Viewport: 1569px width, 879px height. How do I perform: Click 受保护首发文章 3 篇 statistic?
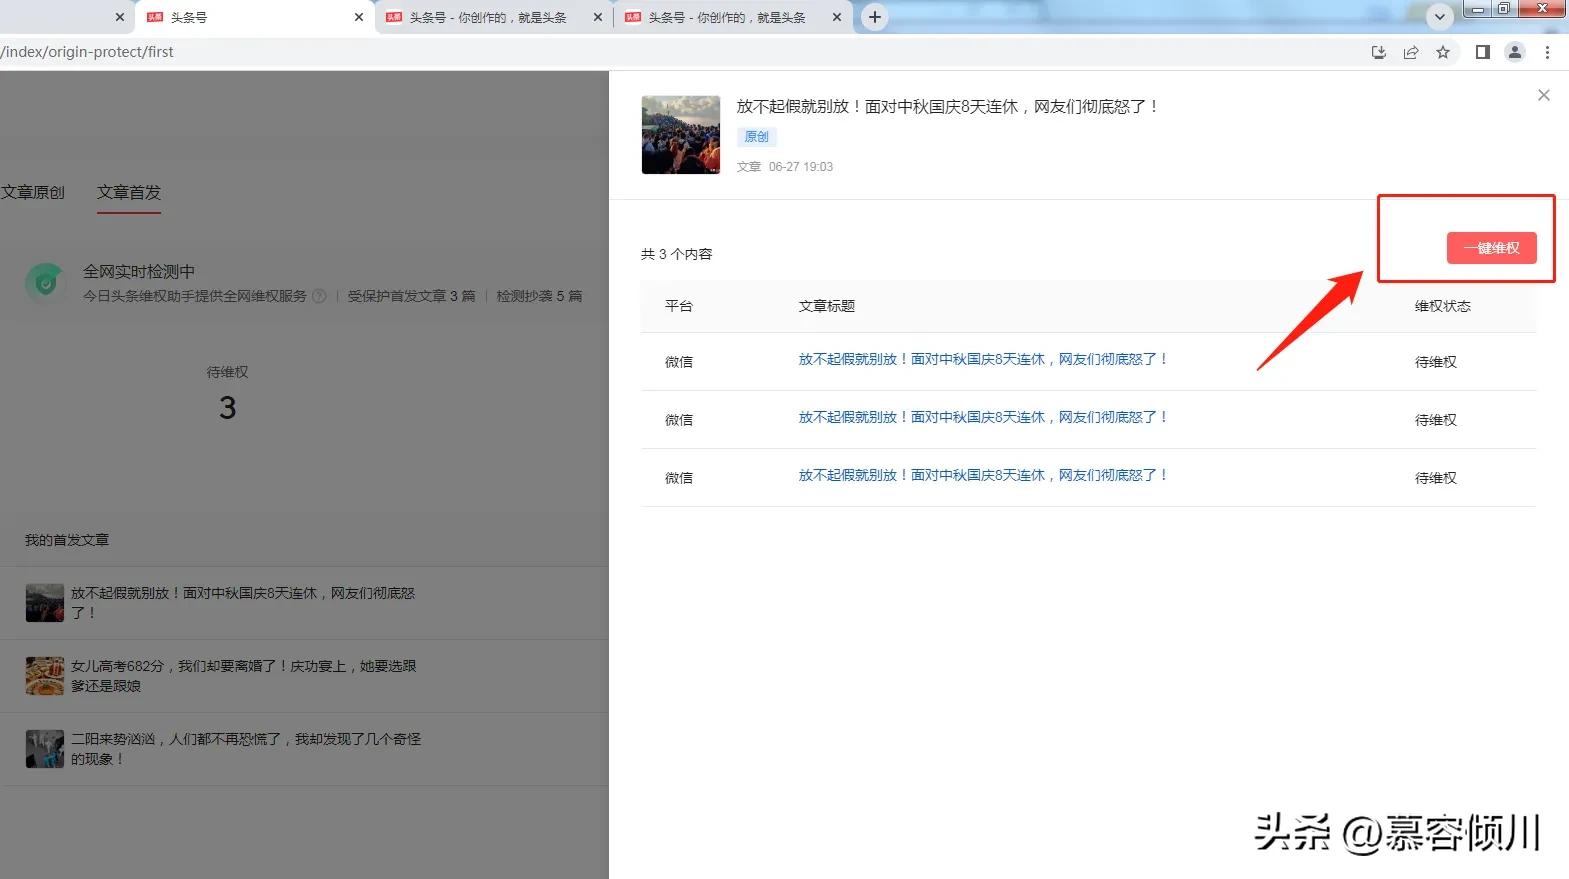(411, 296)
